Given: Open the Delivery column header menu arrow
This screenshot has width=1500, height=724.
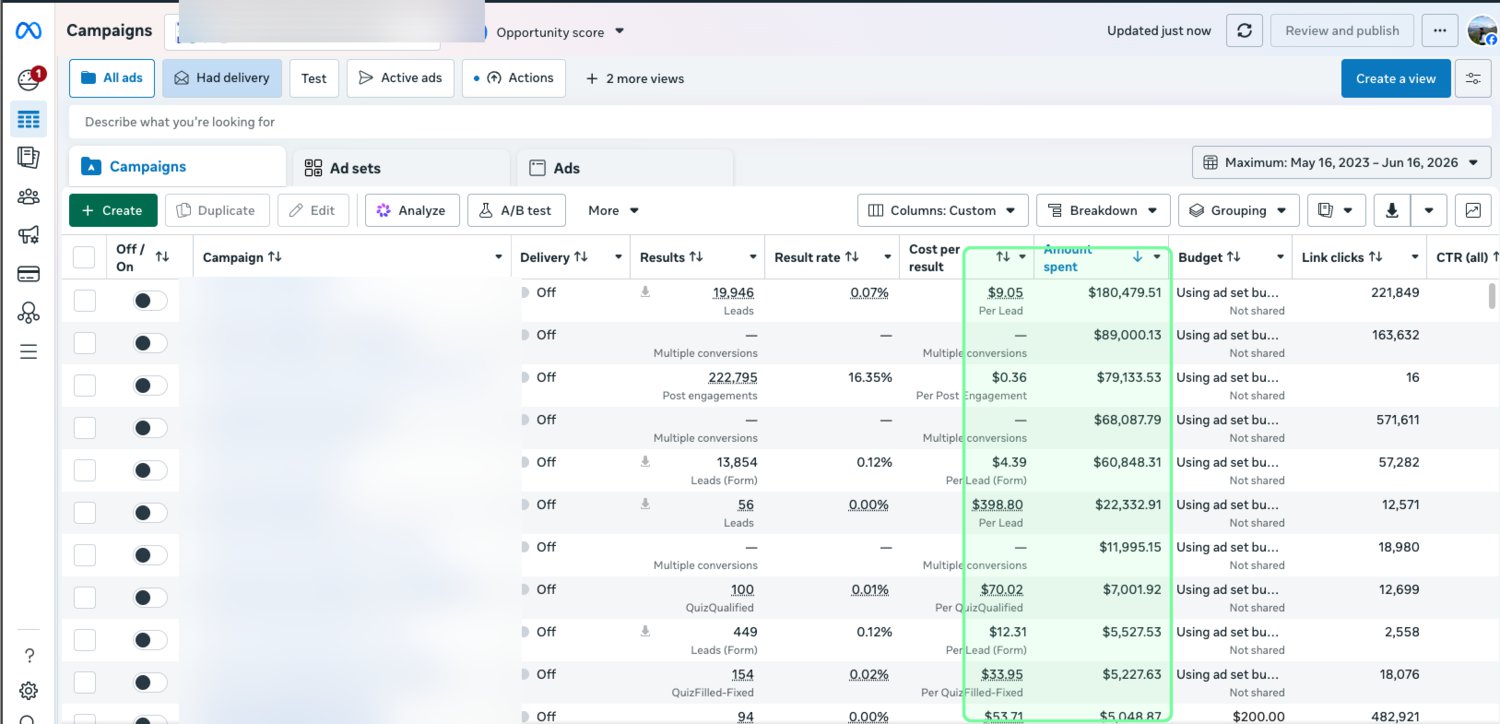Looking at the screenshot, I should click(619, 257).
